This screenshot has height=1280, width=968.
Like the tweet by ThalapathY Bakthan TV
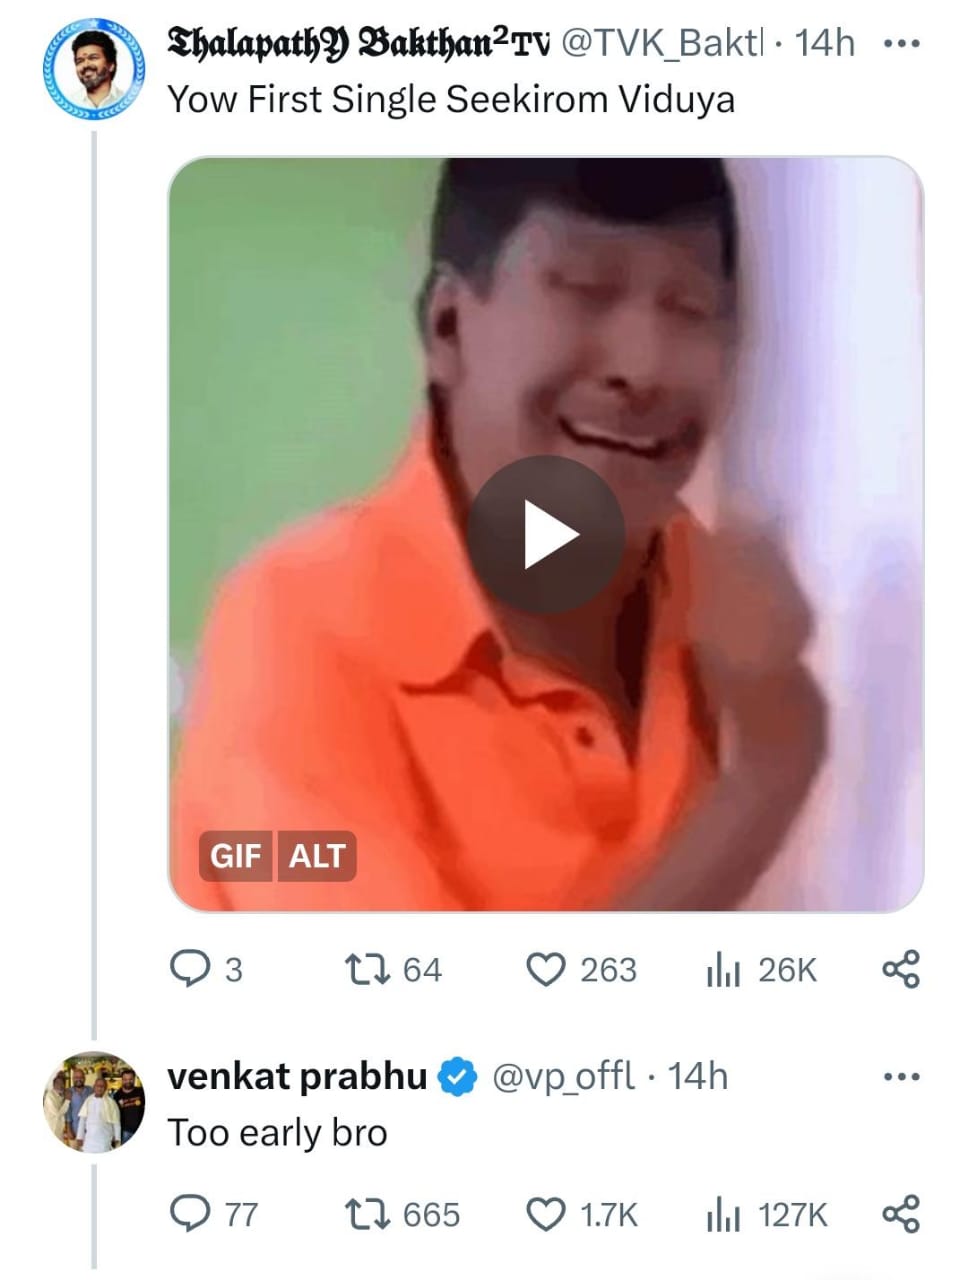click(548, 968)
